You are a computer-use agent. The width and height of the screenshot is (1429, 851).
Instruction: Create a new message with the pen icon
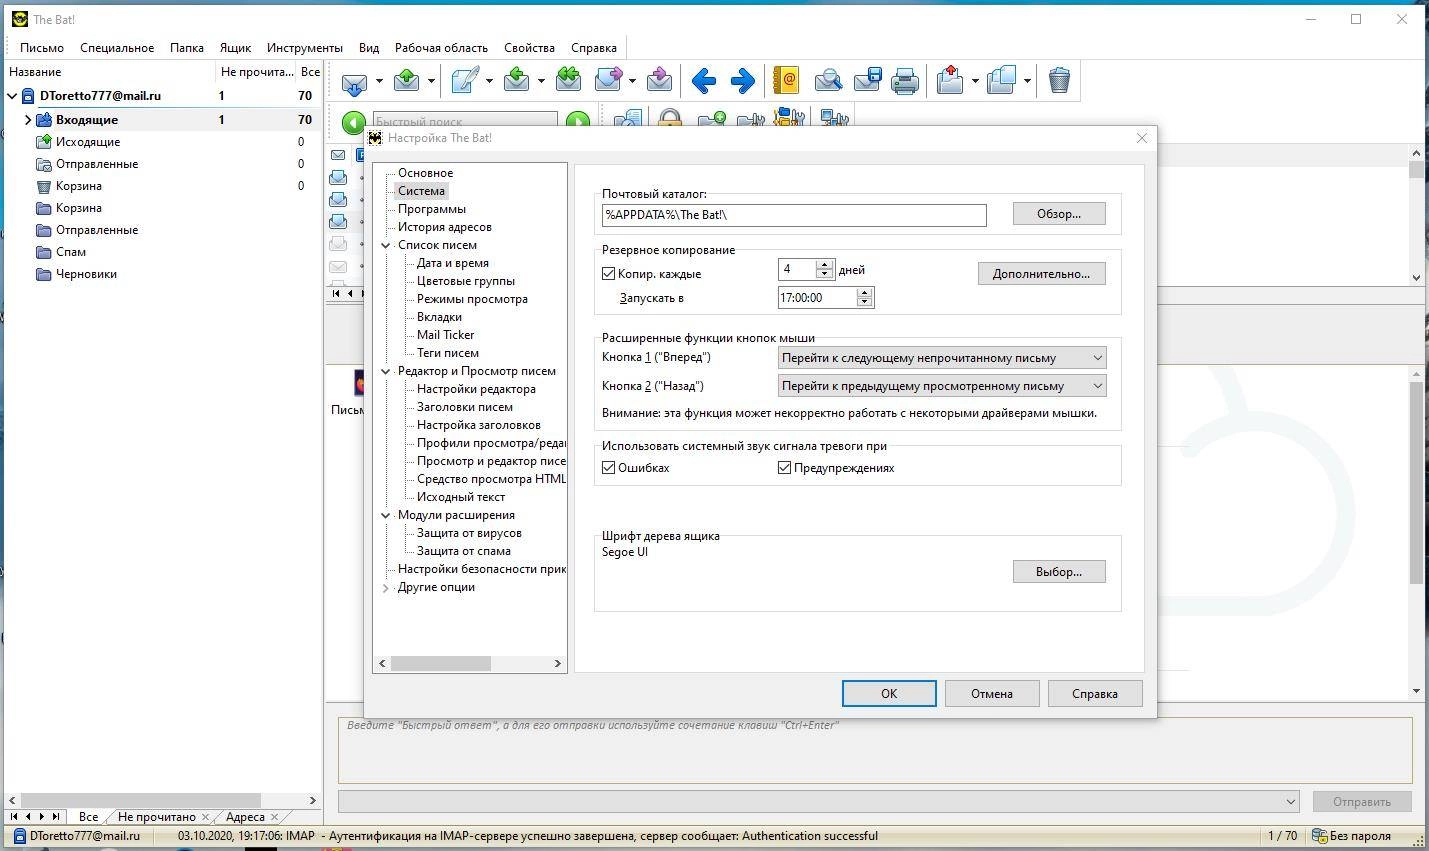[465, 80]
